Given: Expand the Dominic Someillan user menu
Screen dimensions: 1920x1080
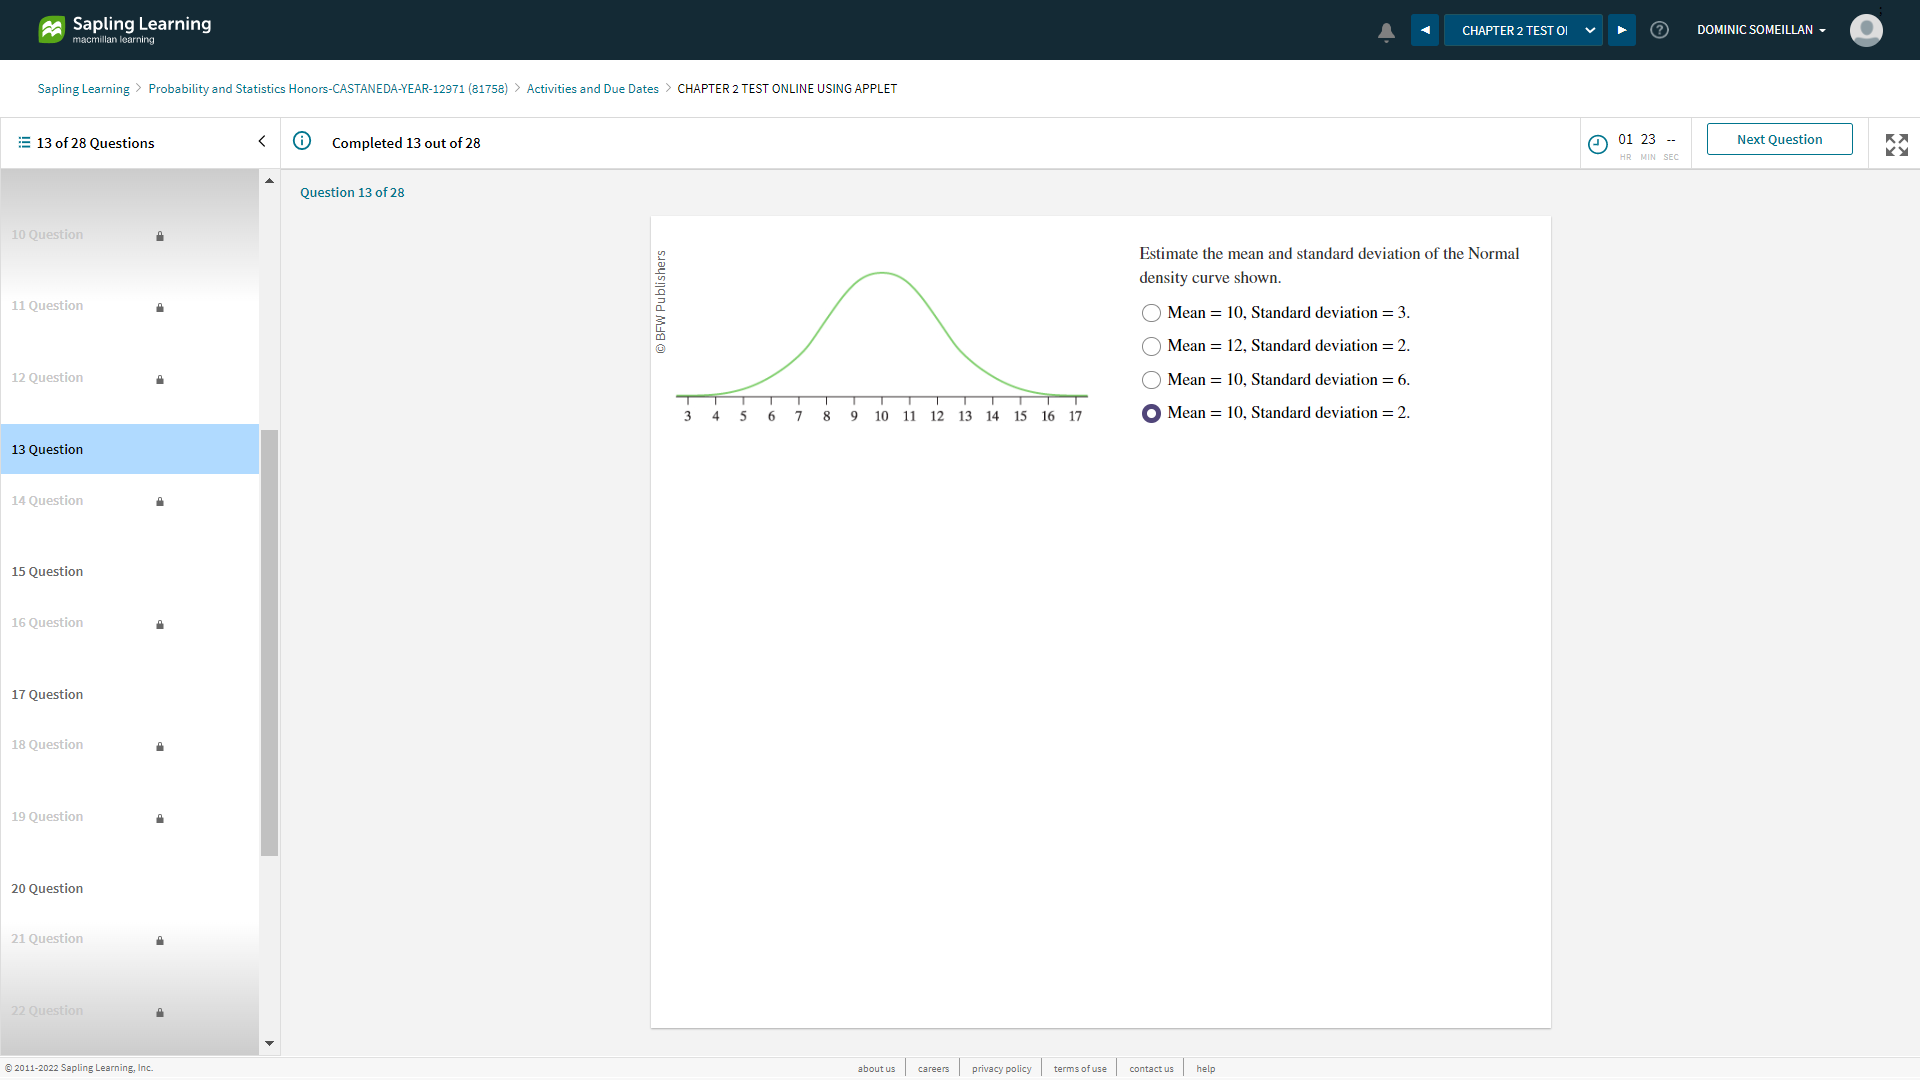Looking at the screenshot, I should [1760, 30].
